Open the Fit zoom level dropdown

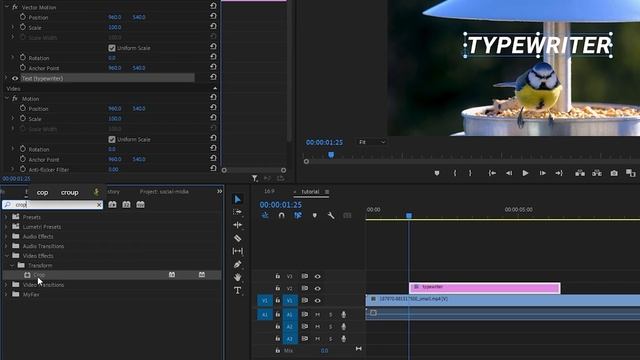[371, 142]
